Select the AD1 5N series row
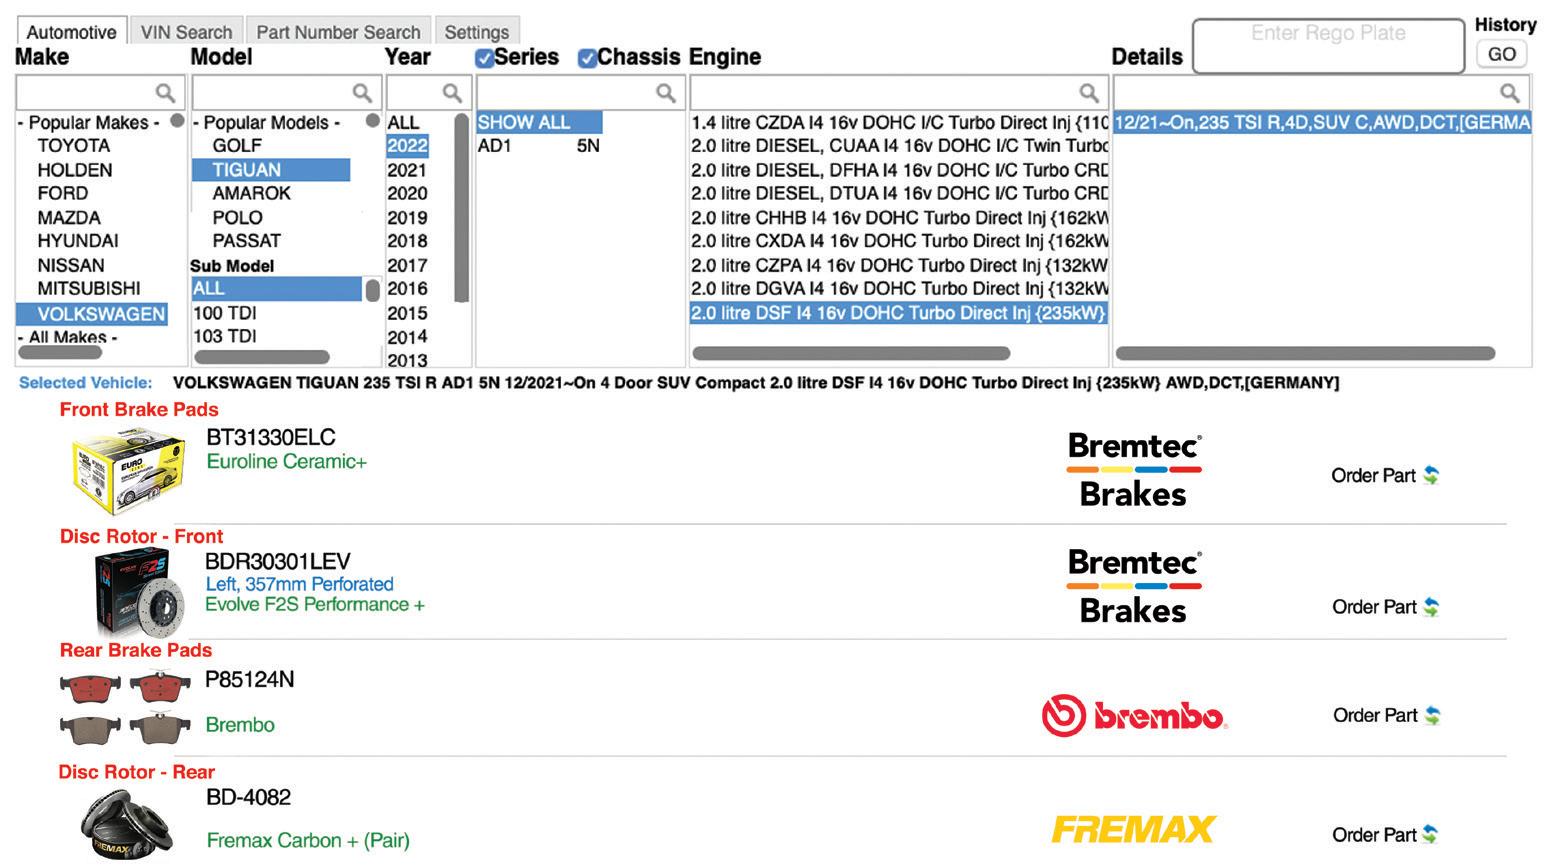1547x868 pixels. [539, 146]
